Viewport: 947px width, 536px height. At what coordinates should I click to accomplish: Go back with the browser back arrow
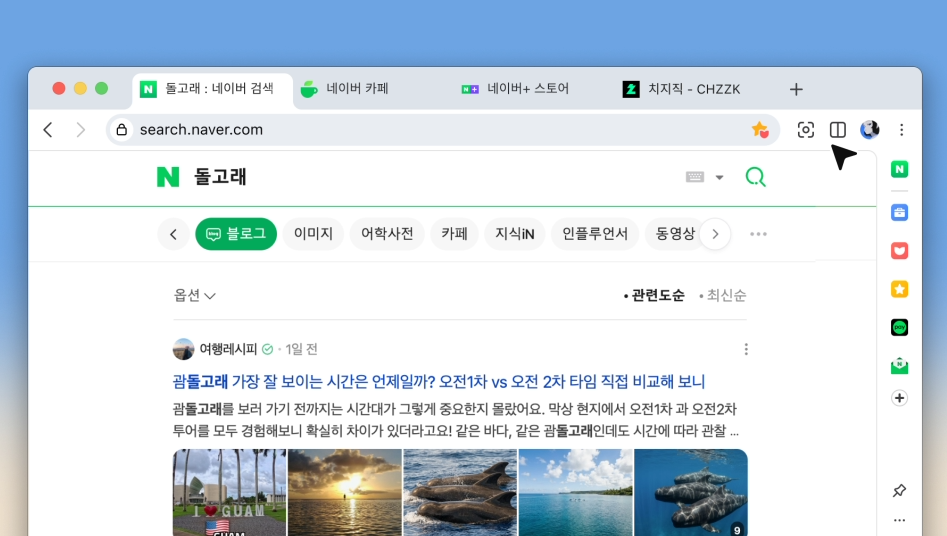coord(48,130)
